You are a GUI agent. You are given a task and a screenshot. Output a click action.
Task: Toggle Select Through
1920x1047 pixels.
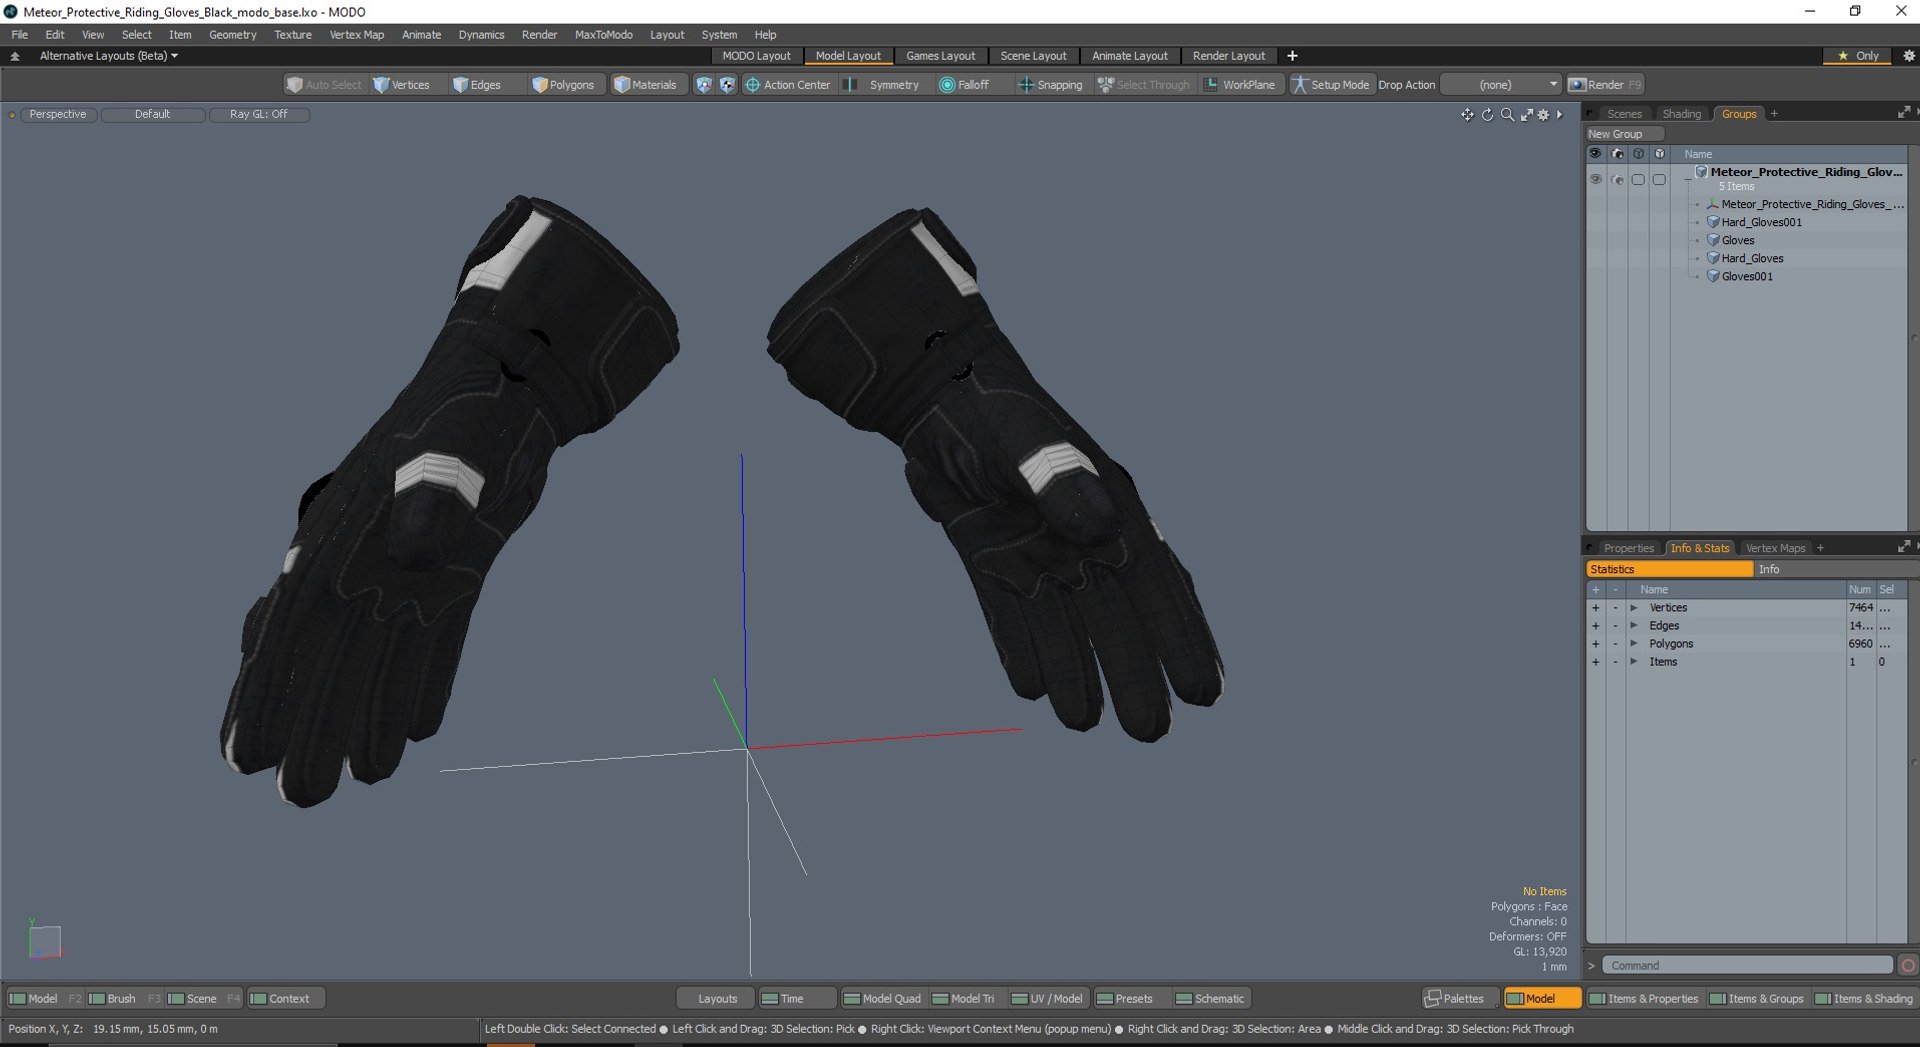click(1144, 85)
